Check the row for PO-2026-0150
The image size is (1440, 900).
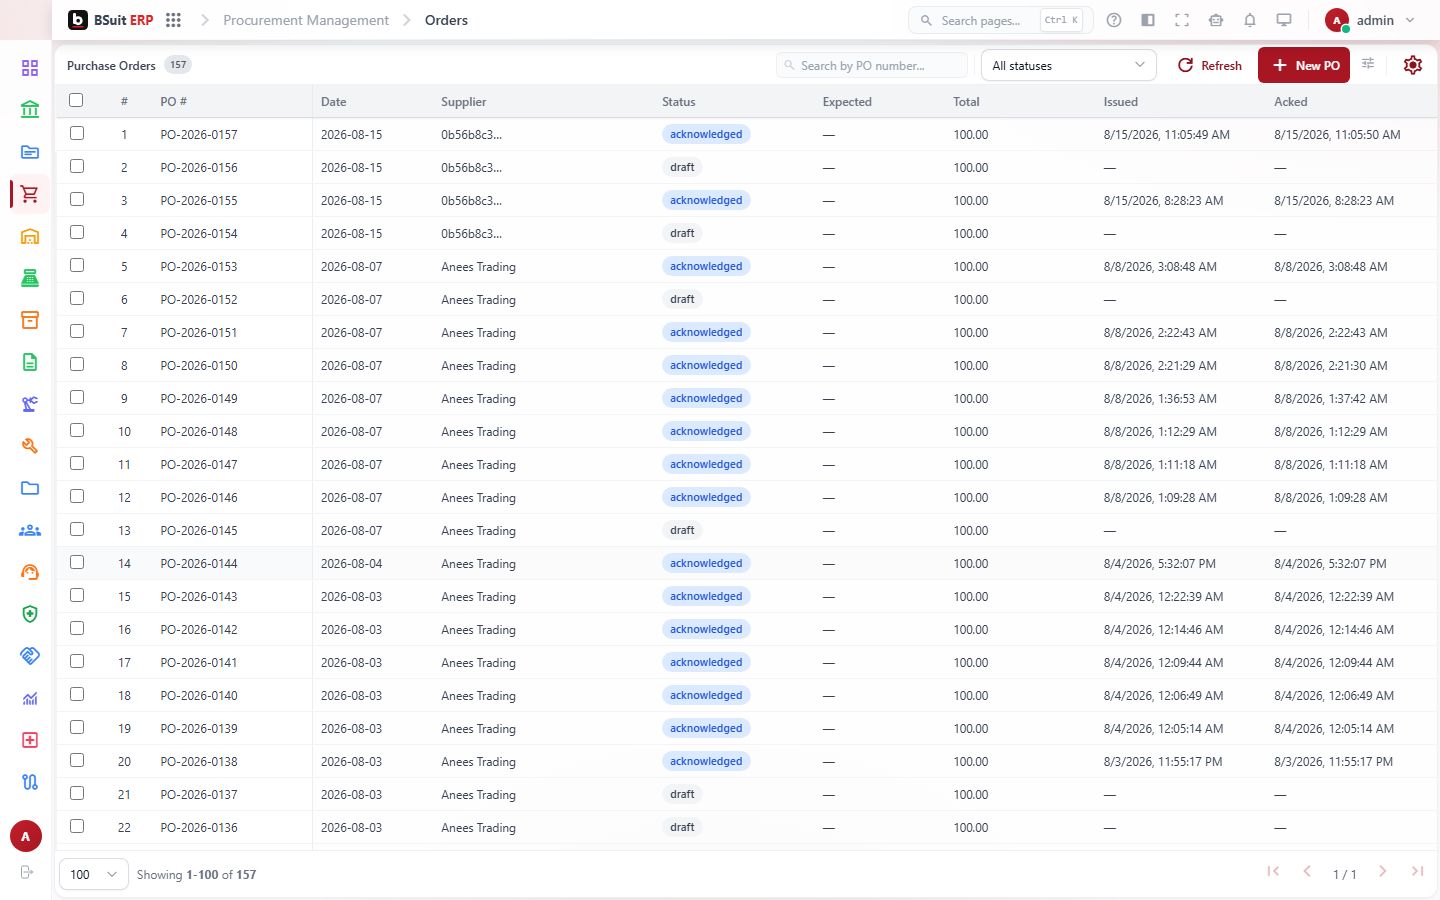point(77,364)
